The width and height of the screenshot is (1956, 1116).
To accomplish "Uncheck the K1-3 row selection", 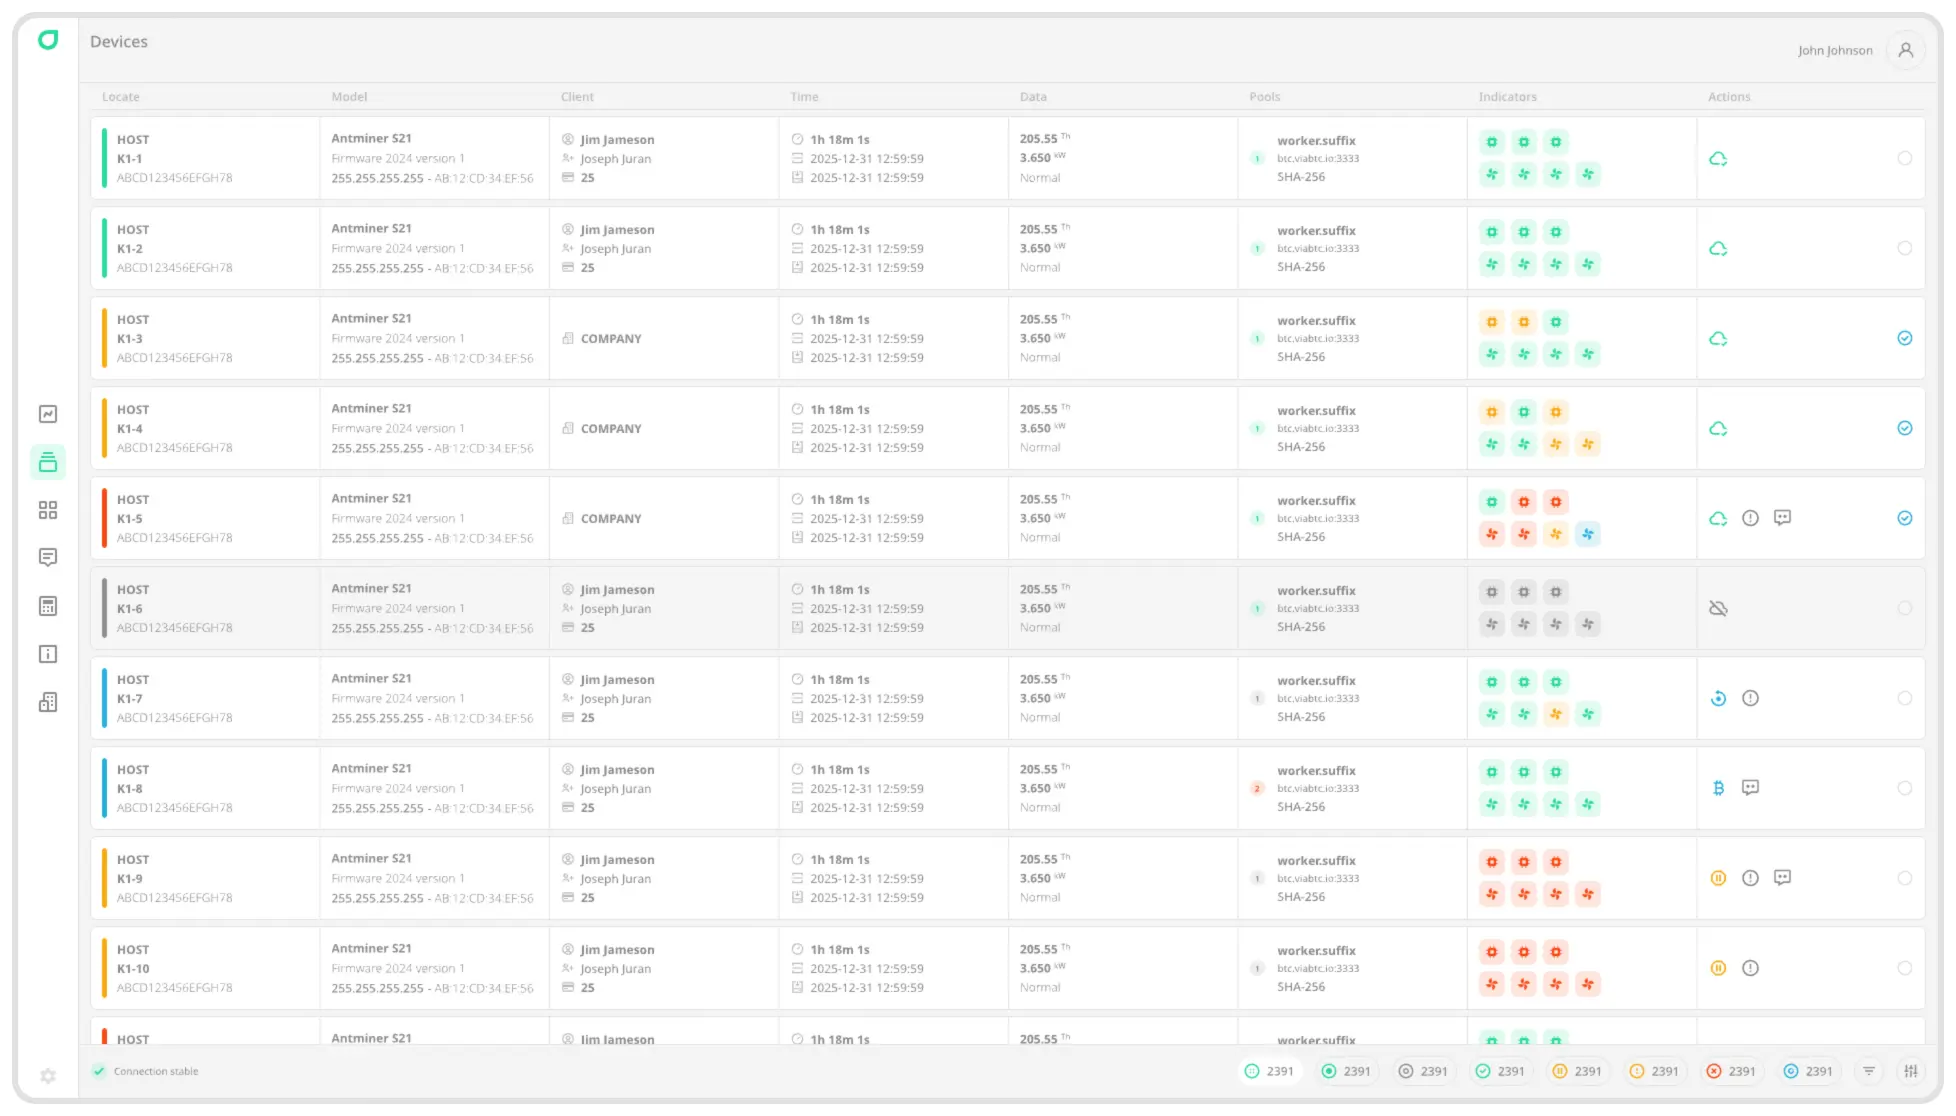I will (1904, 338).
